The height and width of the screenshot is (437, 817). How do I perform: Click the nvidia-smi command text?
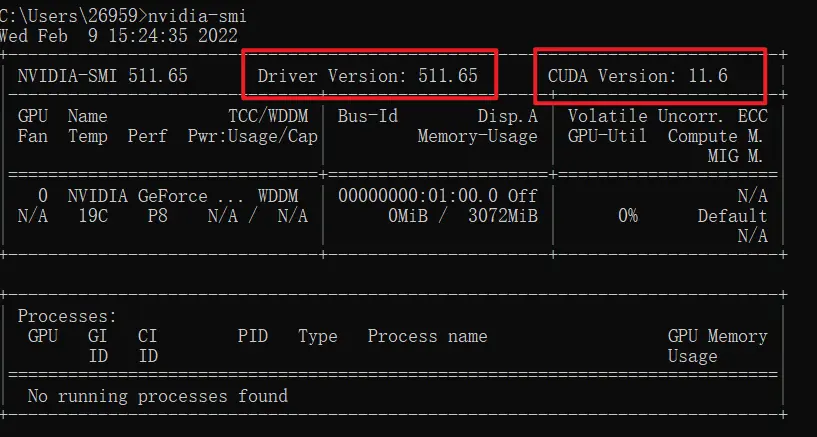197,16
